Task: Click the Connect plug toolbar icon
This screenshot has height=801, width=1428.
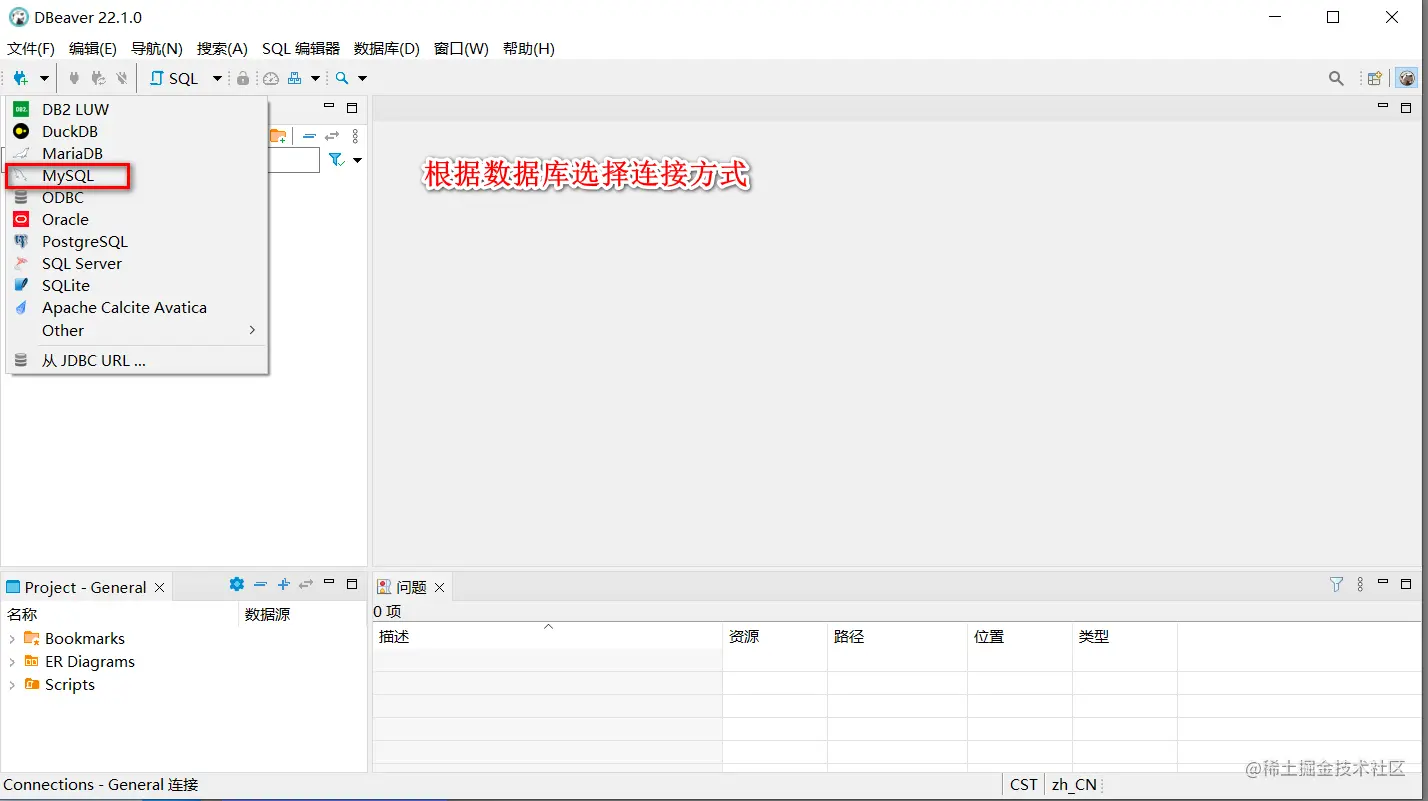Action: pos(74,78)
